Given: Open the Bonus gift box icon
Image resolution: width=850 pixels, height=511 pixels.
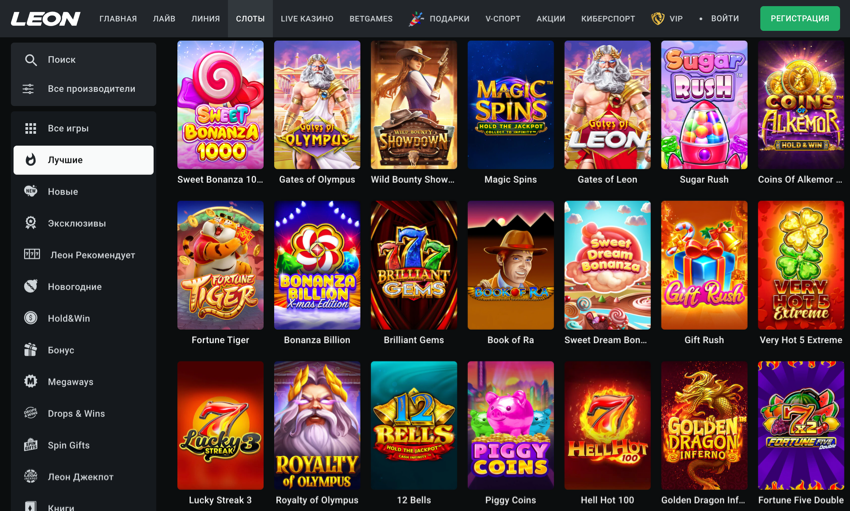Looking at the screenshot, I should tap(31, 350).
